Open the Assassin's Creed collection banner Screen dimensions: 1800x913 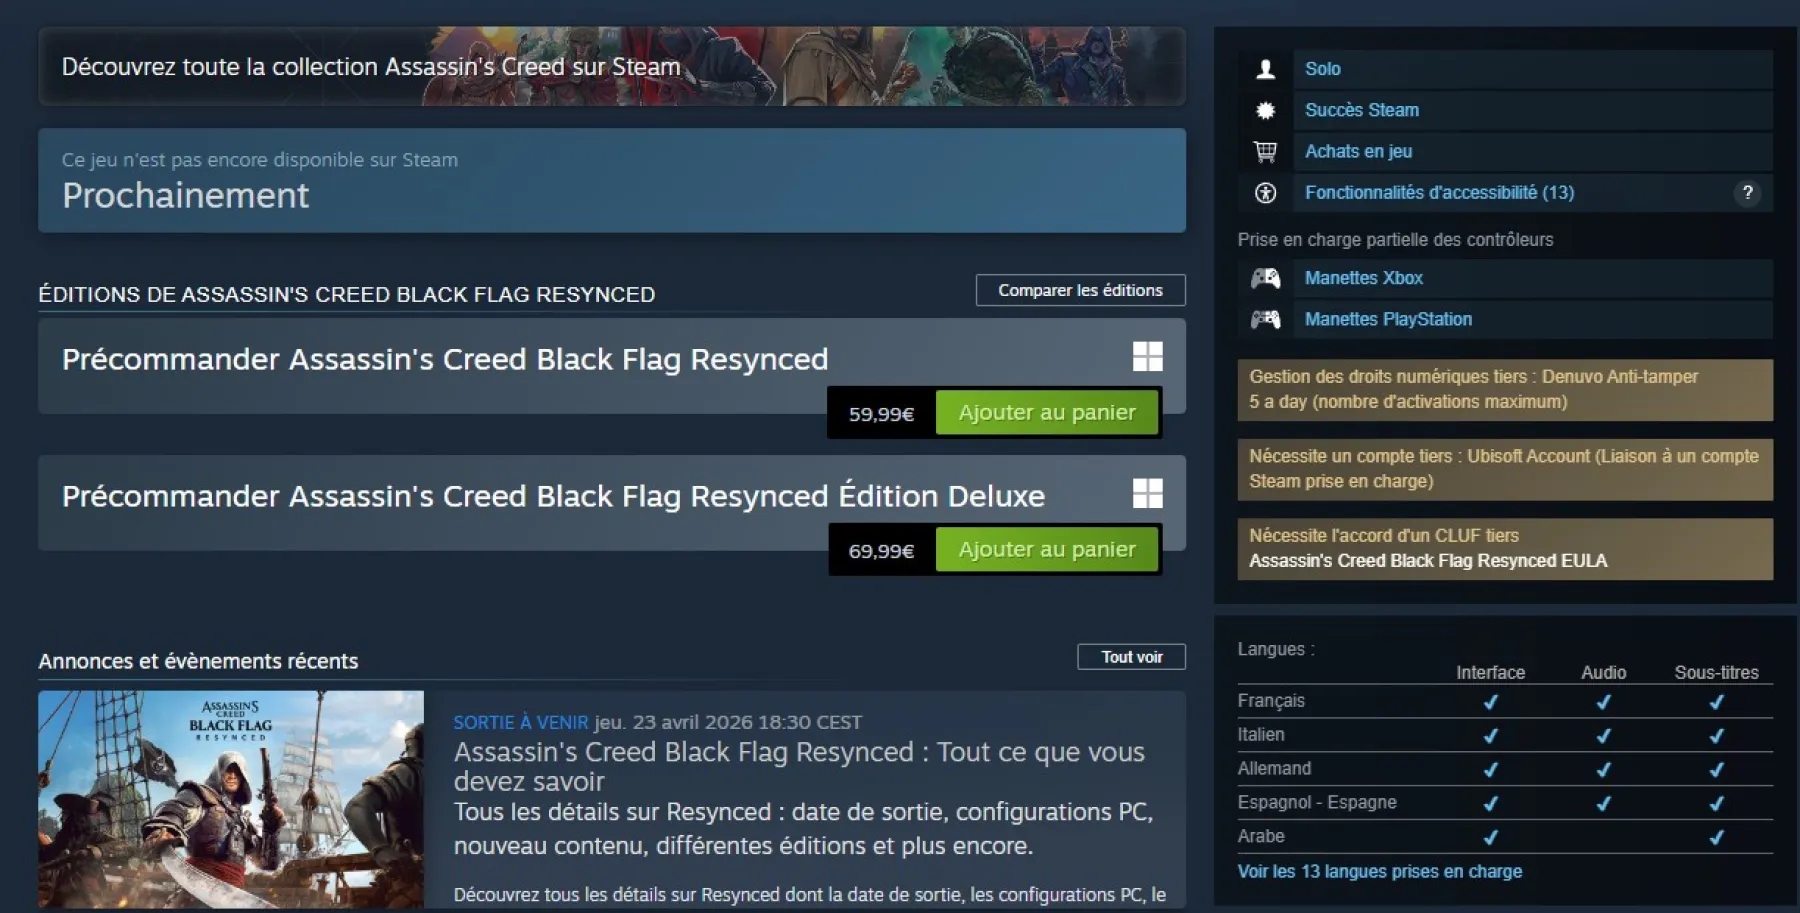click(x=612, y=66)
